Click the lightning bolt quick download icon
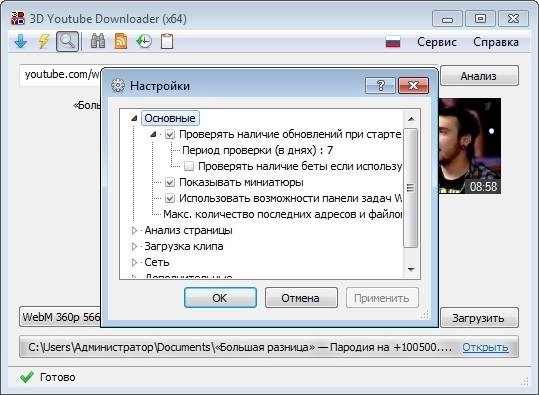 click(44, 42)
